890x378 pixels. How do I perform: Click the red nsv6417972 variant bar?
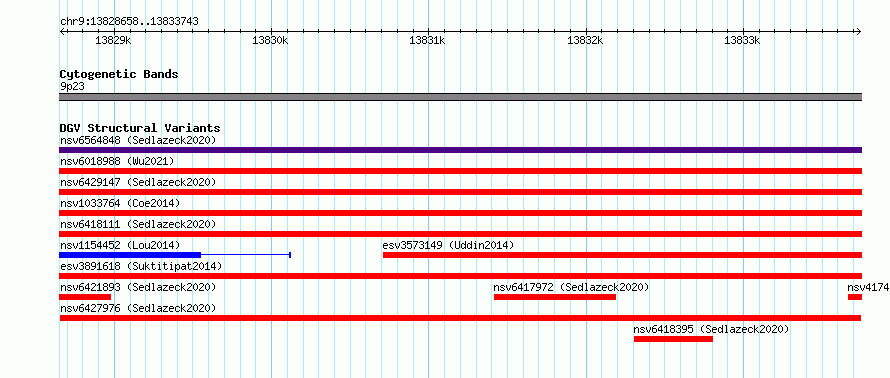click(x=555, y=297)
